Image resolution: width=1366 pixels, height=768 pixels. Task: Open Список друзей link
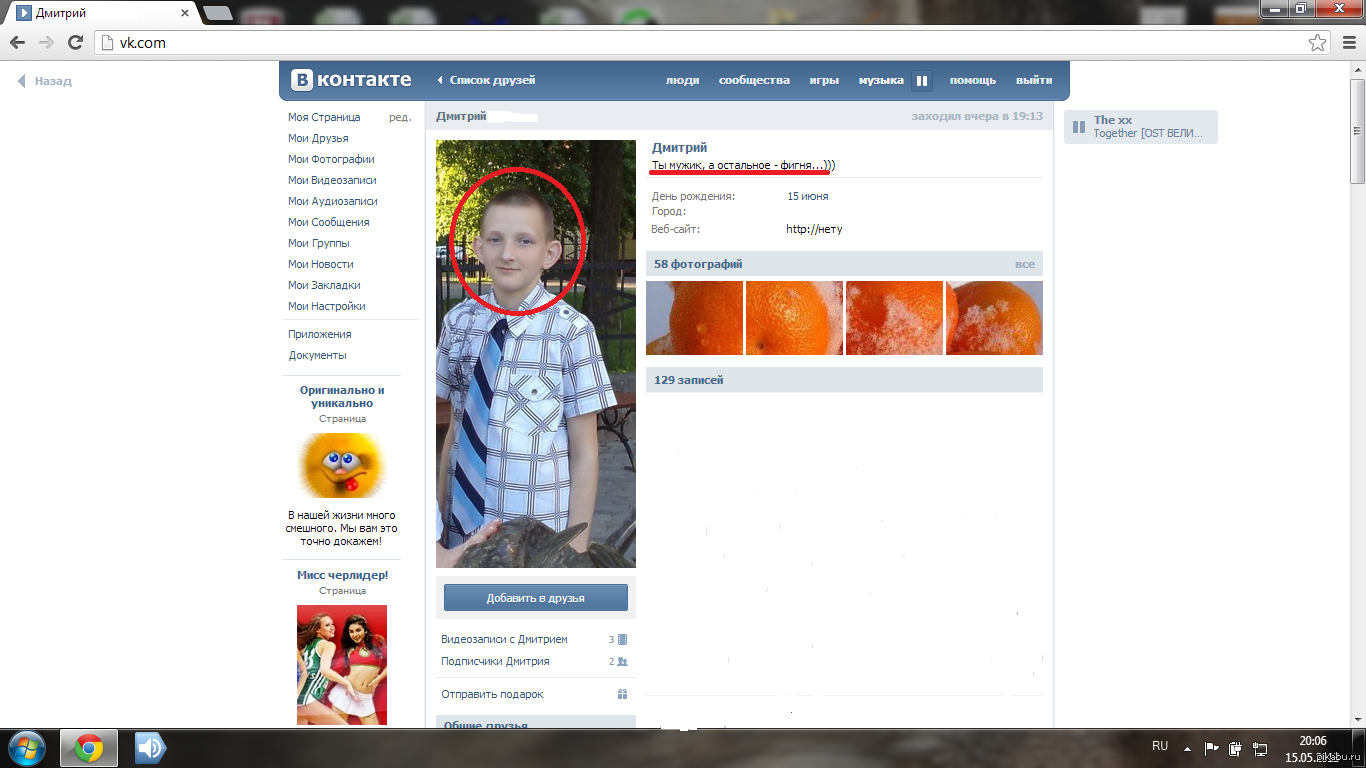click(x=487, y=80)
